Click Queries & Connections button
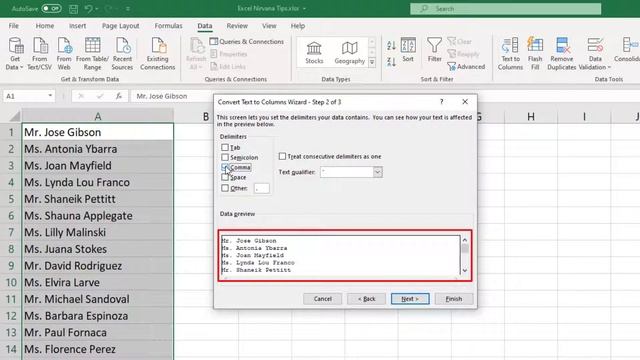 tap(247, 42)
